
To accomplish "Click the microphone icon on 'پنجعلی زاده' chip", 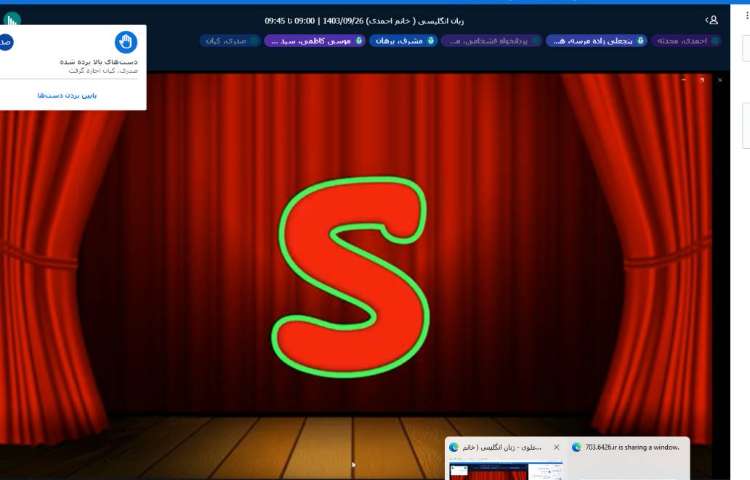I will click(640, 41).
